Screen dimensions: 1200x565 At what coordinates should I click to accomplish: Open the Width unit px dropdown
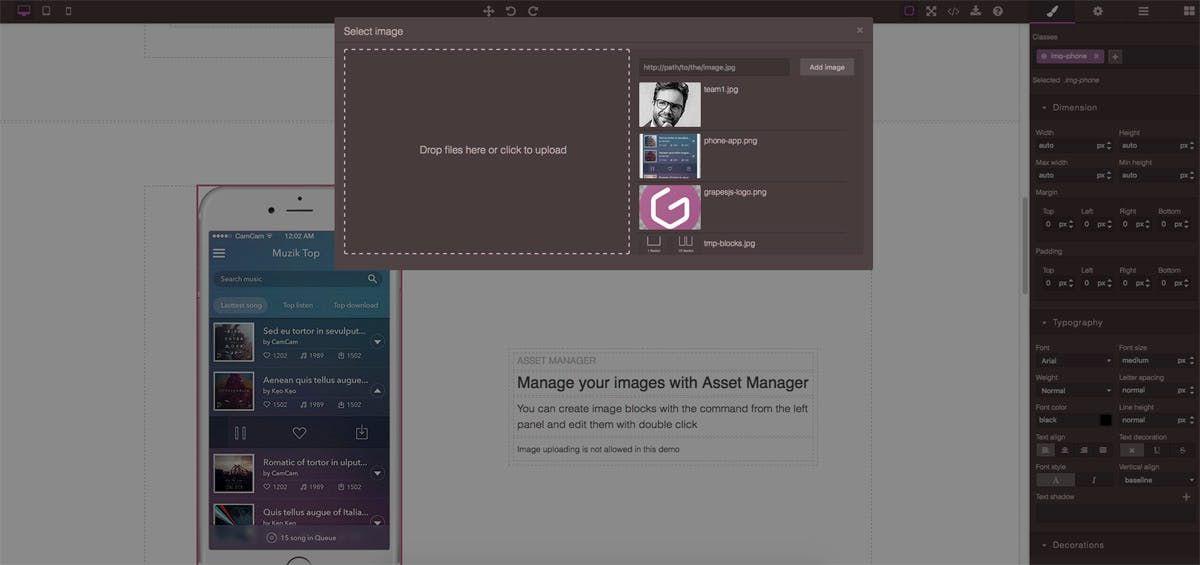tap(1101, 145)
